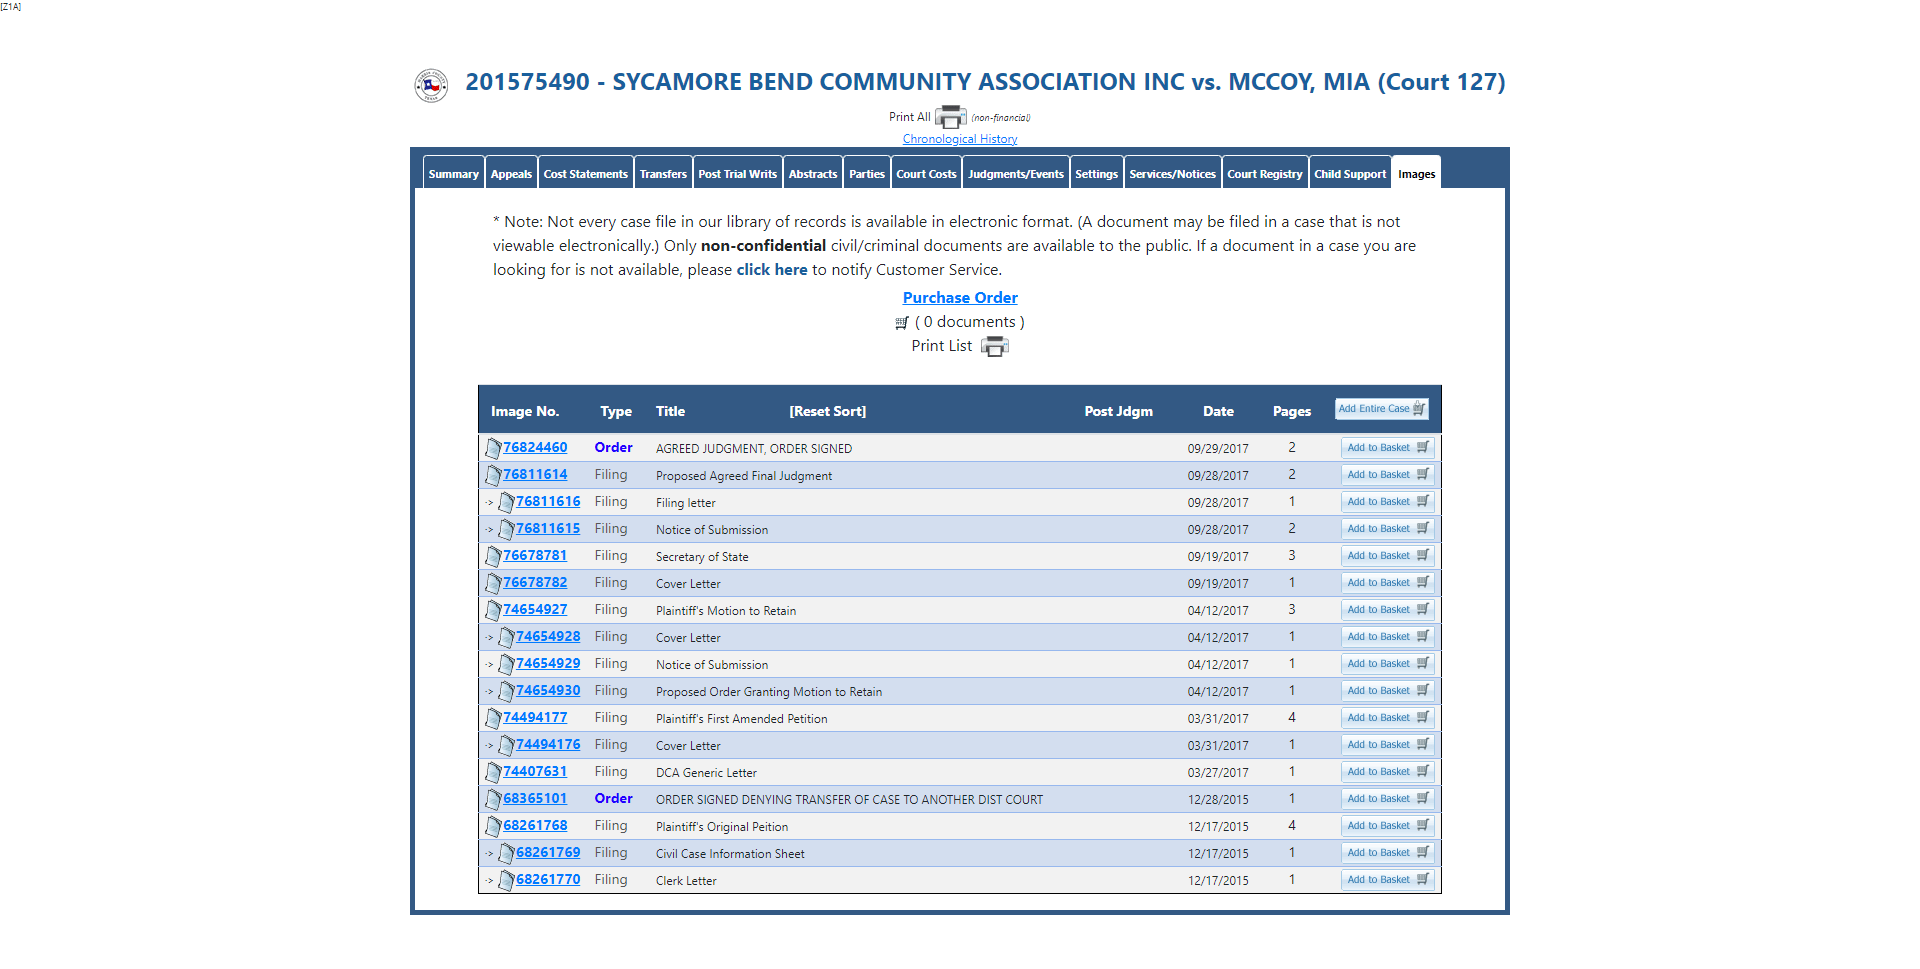
Task: Sort the table by Type column
Action: coord(616,412)
